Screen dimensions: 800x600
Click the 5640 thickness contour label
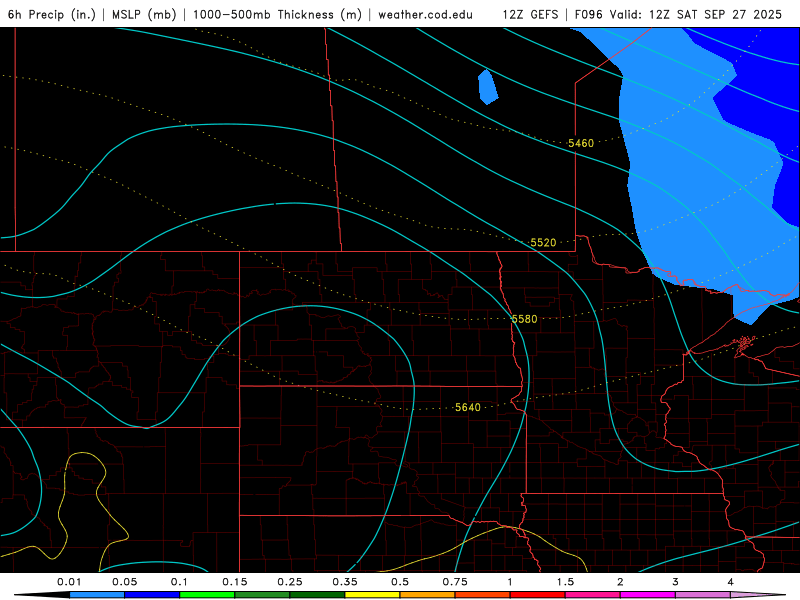point(468,407)
